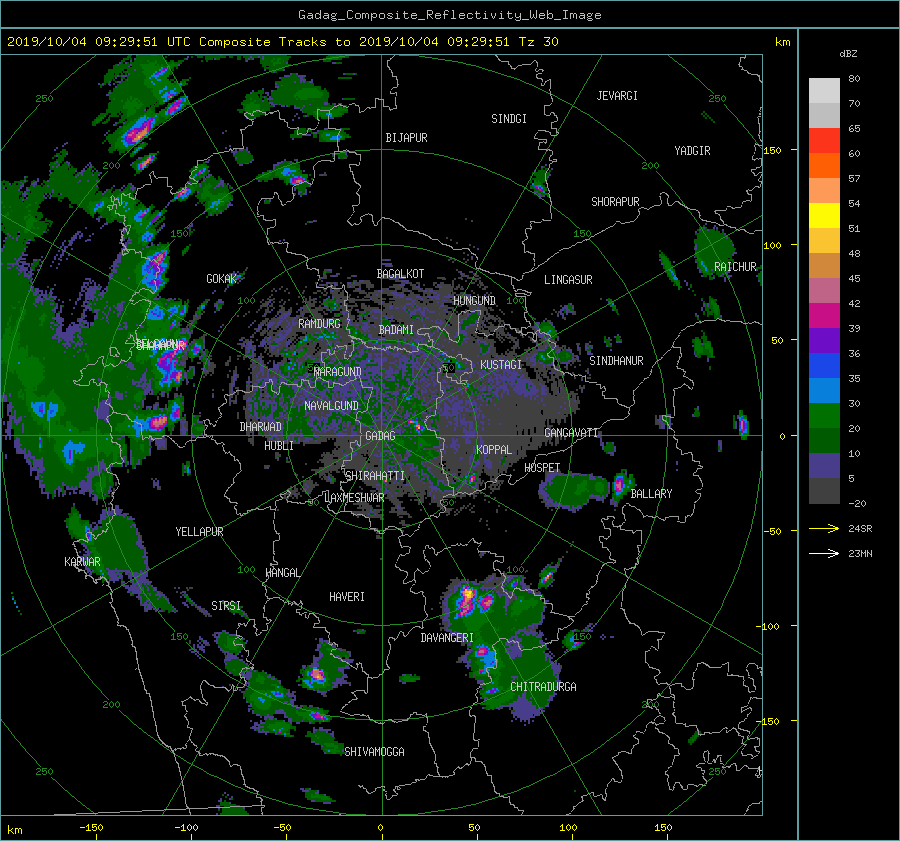This screenshot has height=841, width=900.
Task: Click the GADAG radar center label
Action: [381, 436]
